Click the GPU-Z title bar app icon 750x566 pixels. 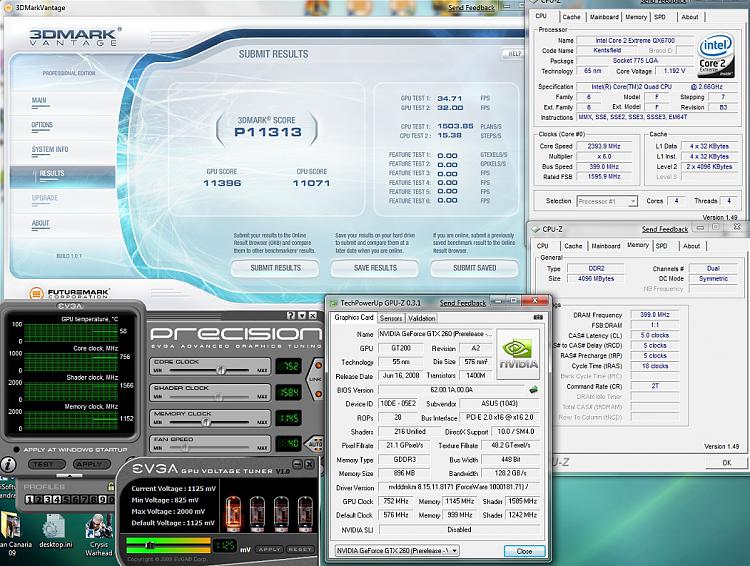point(333,302)
